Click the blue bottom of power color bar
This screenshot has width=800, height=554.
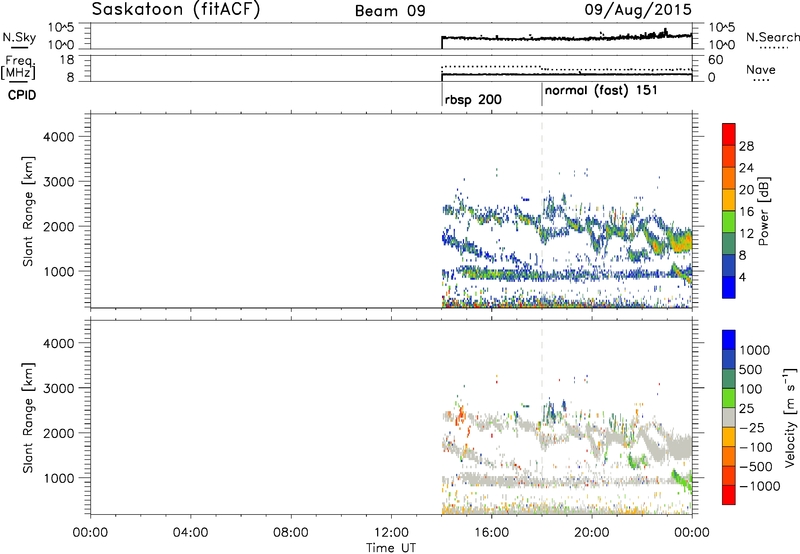(x=729, y=288)
